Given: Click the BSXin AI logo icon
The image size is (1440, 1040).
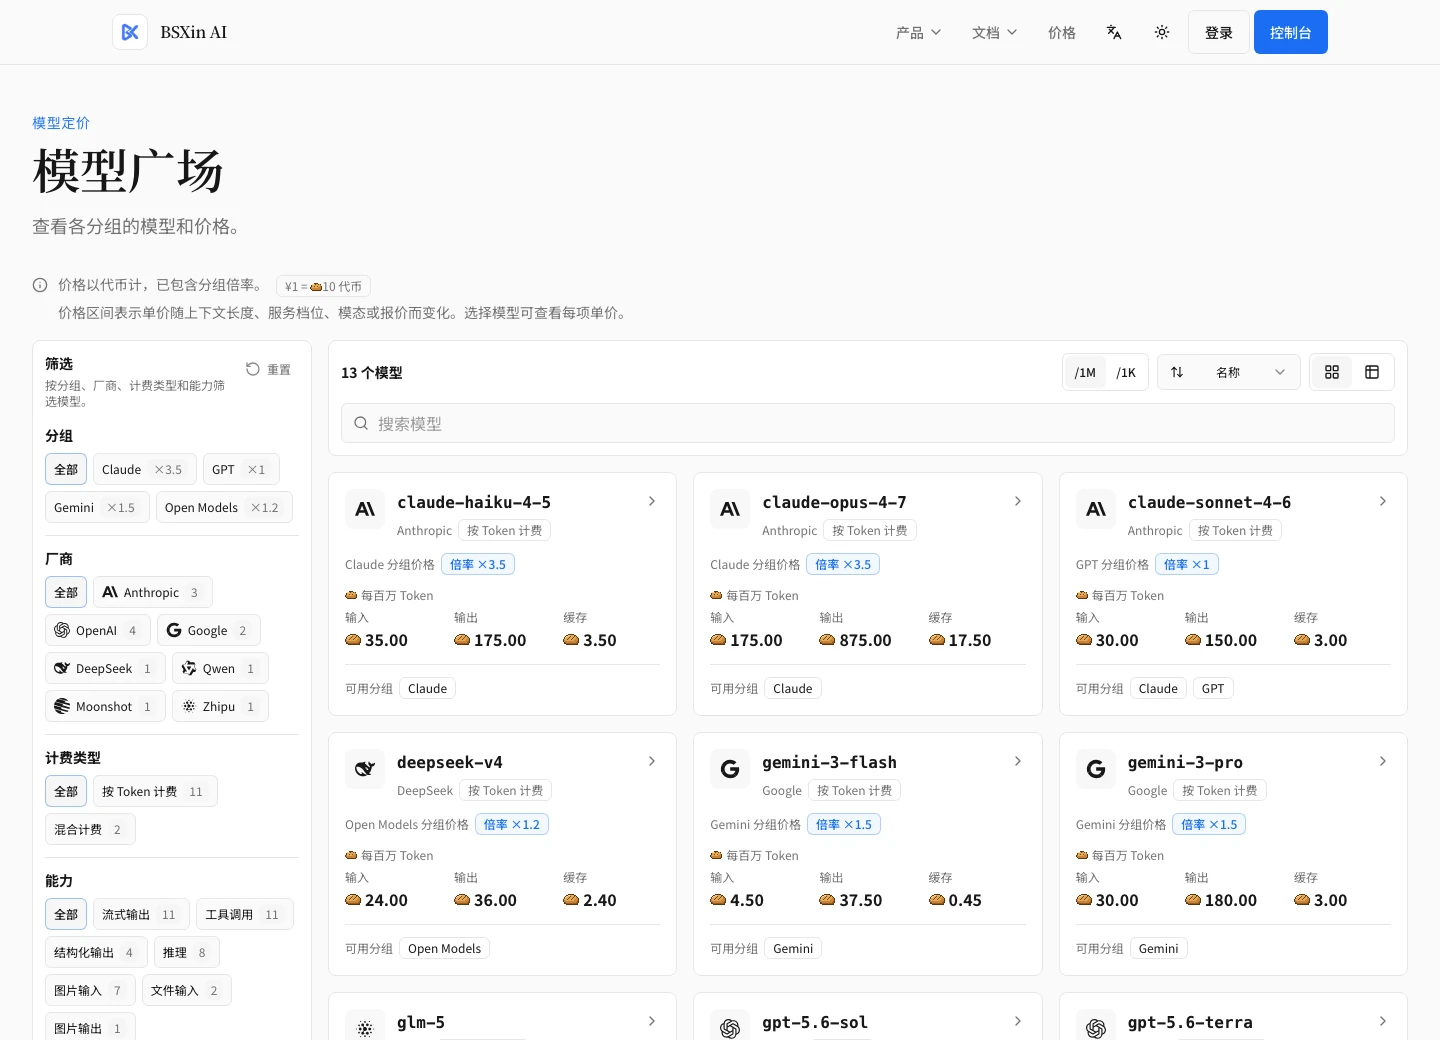Looking at the screenshot, I should 130,32.
